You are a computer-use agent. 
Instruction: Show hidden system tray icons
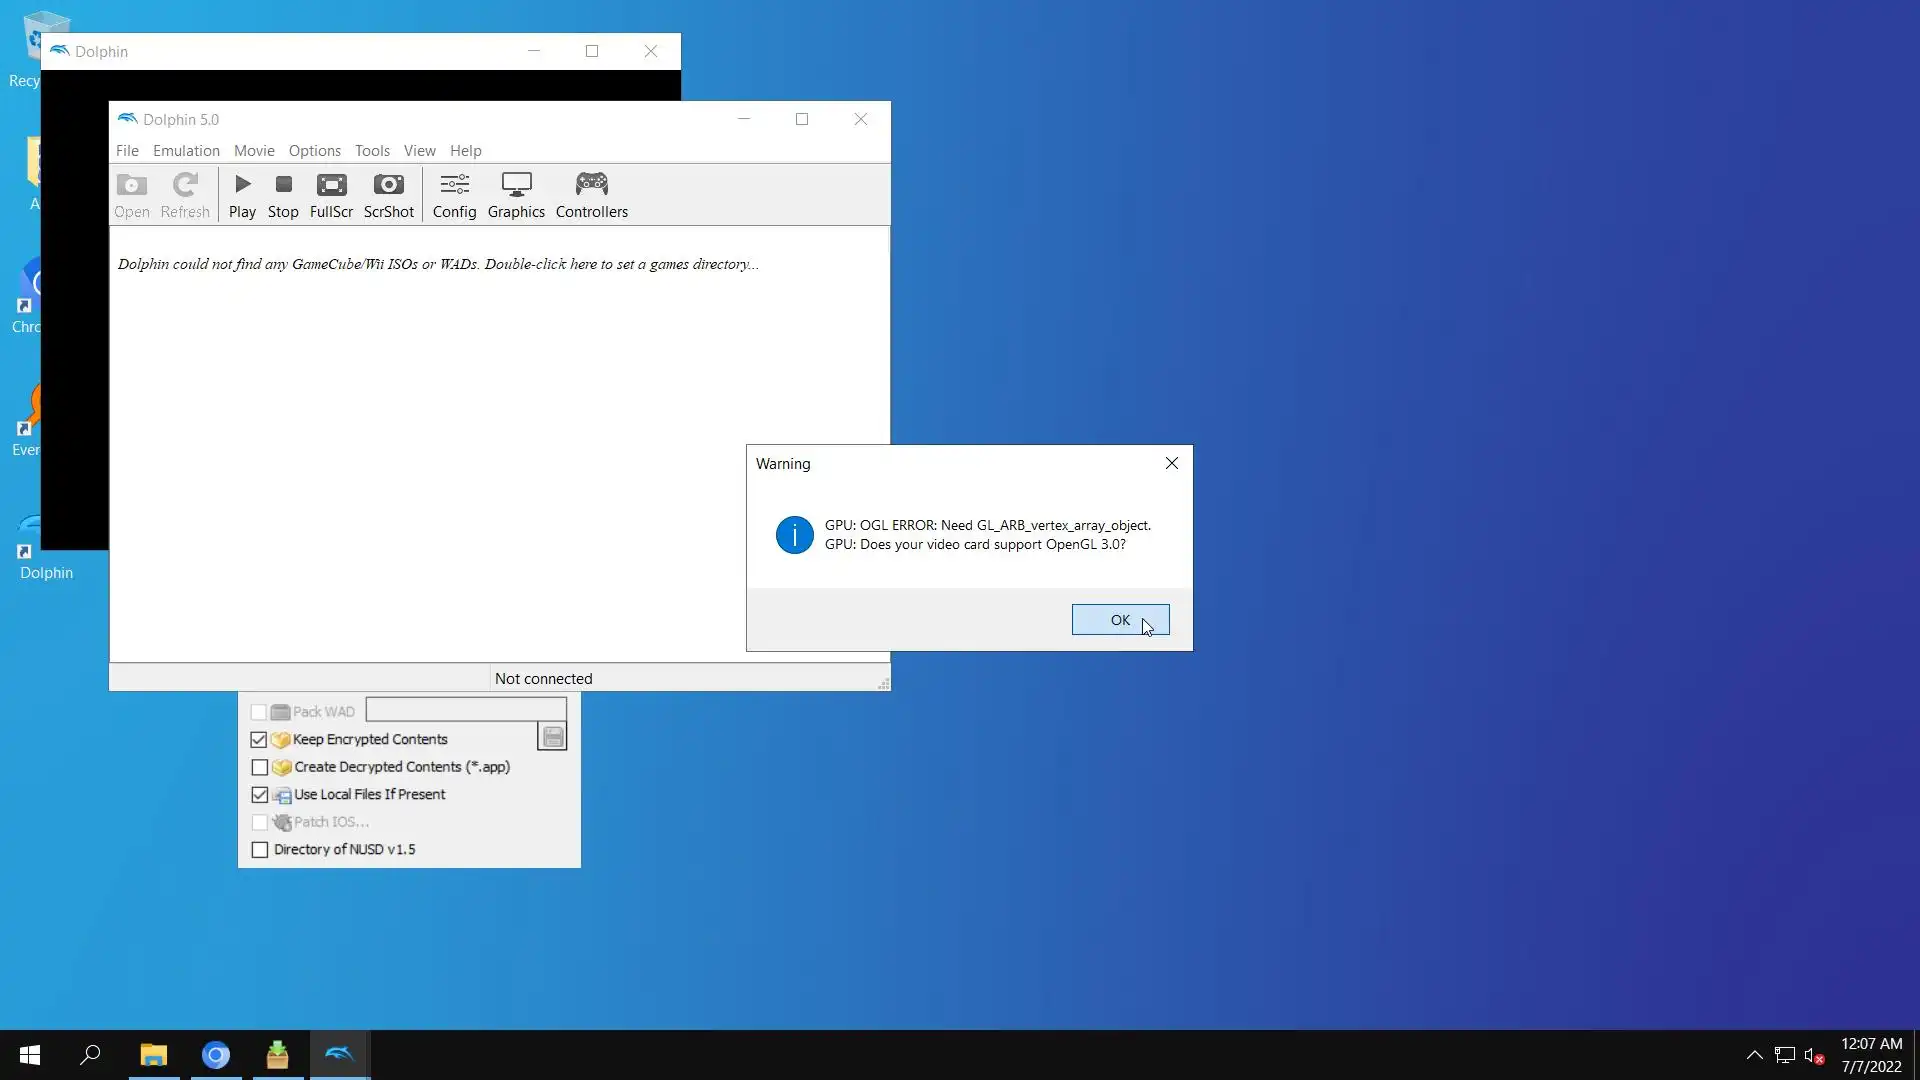tap(1754, 1055)
